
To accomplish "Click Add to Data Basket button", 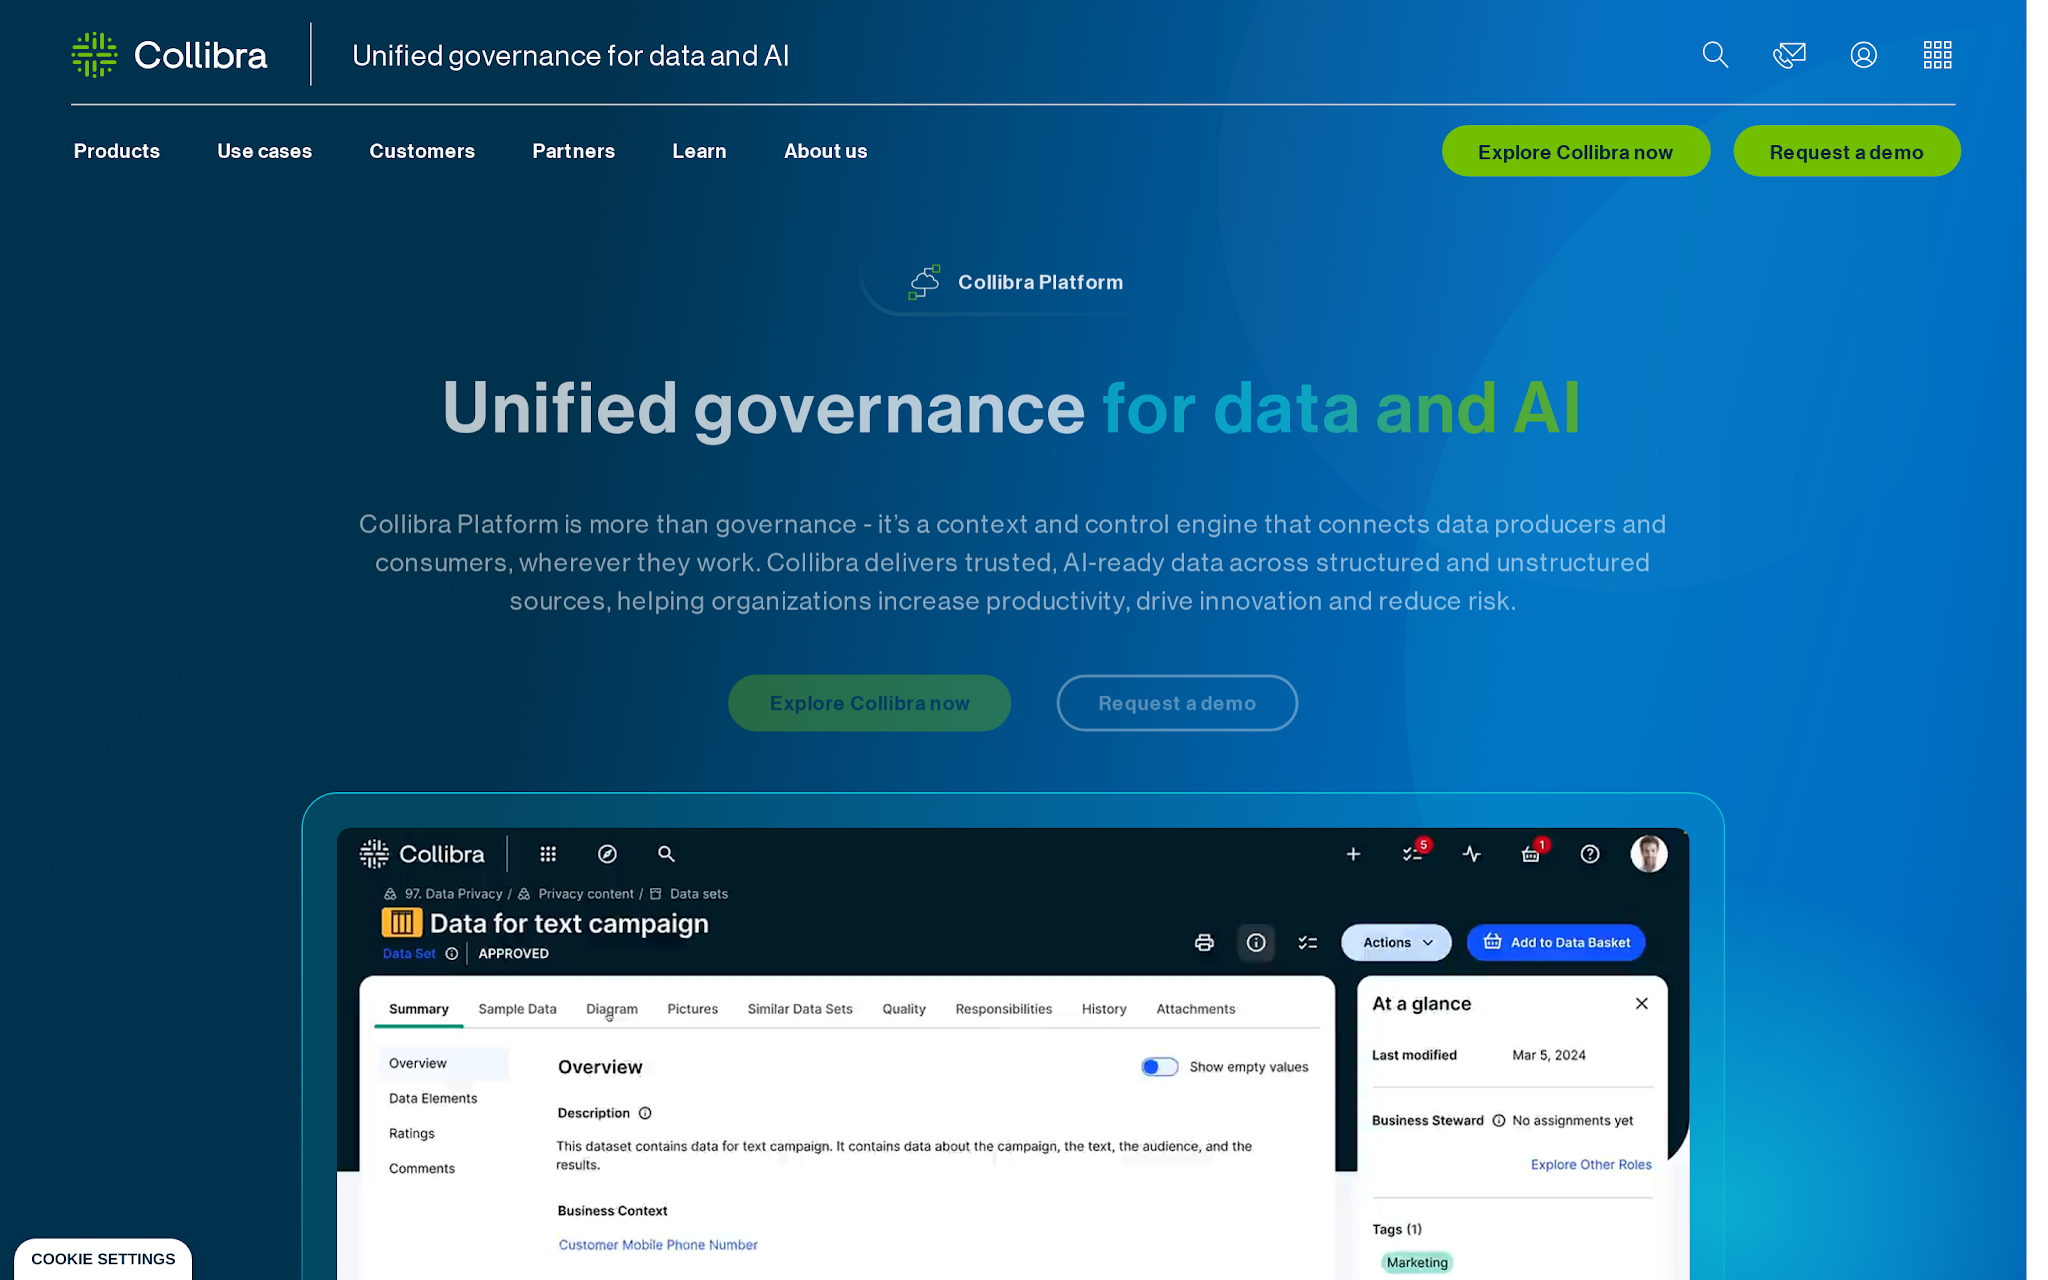I will pyautogui.click(x=1556, y=942).
